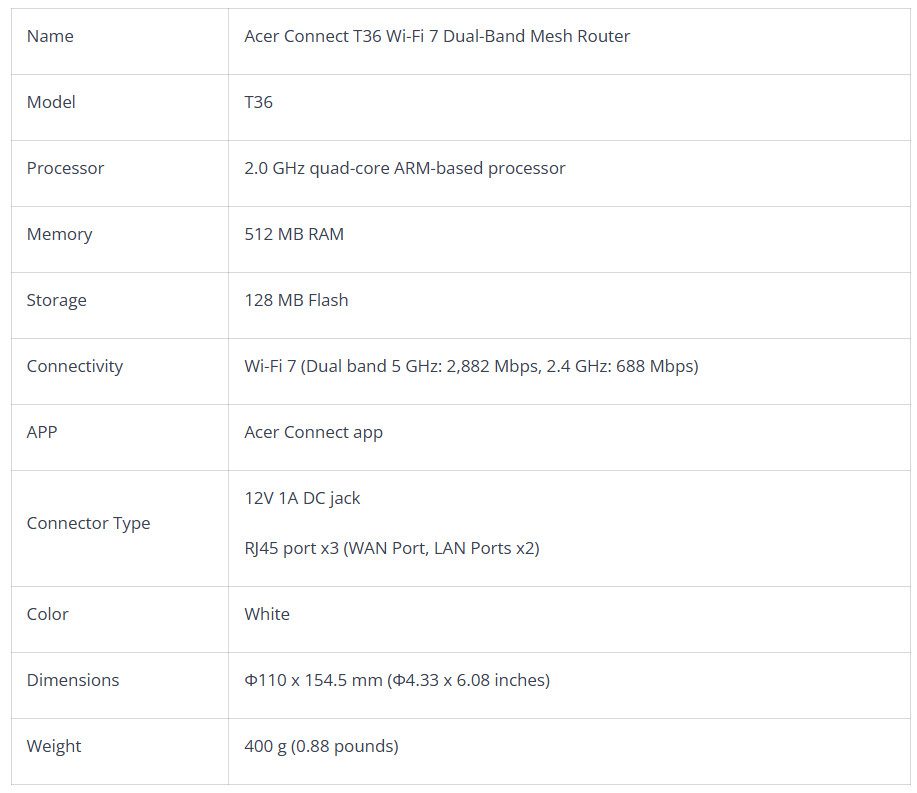Image resolution: width=917 pixels, height=793 pixels.
Task: Click the 12V 1A DC jack text
Action: coord(302,499)
